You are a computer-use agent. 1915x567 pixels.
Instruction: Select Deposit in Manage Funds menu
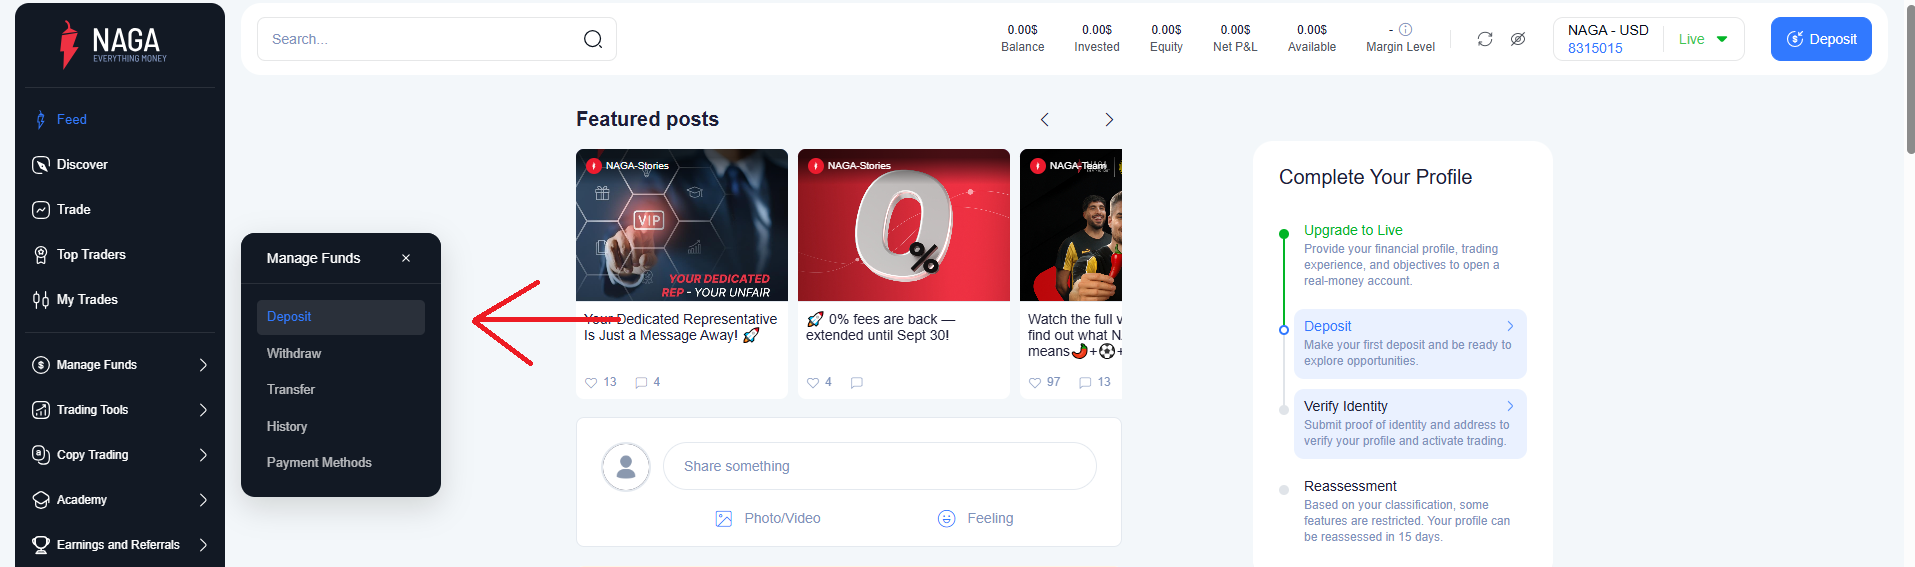tap(341, 317)
